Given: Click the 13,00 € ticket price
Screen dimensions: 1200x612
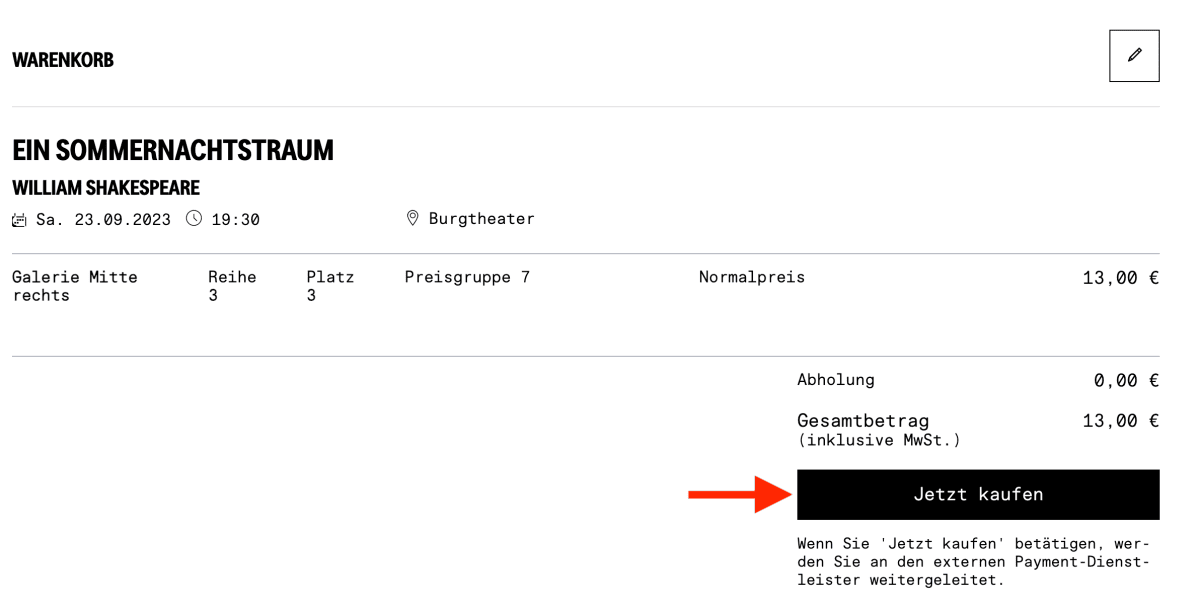Looking at the screenshot, I should [1121, 278].
